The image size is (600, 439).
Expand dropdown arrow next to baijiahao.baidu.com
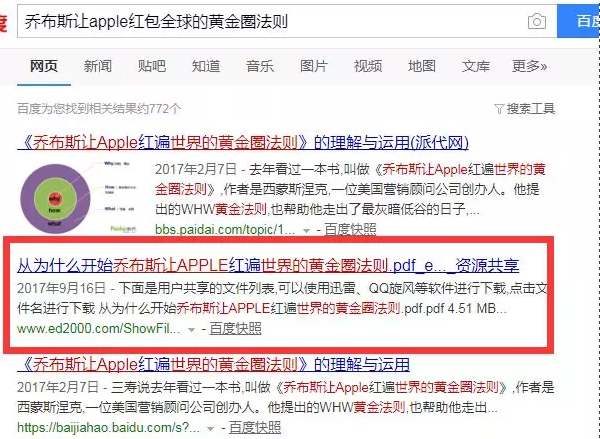coord(210,428)
